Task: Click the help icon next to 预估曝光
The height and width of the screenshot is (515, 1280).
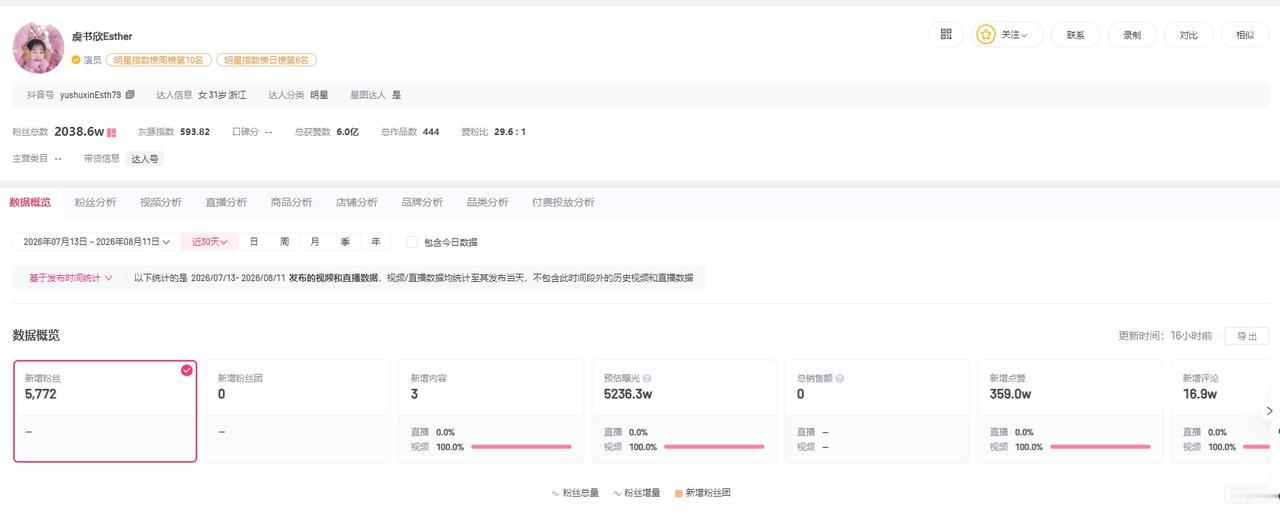Action: (x=647, y=379)
